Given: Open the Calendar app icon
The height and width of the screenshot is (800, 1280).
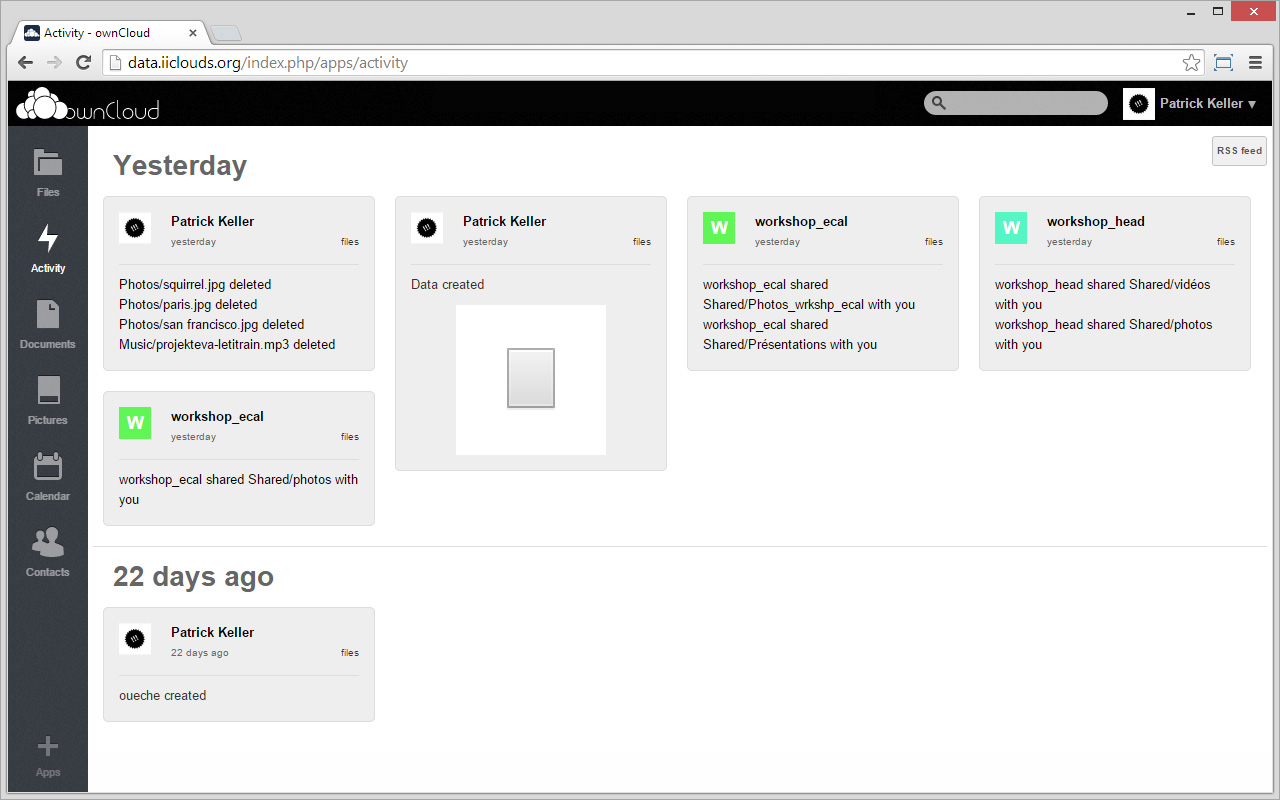Looking at the screenshot, I should tap(48, 466).
